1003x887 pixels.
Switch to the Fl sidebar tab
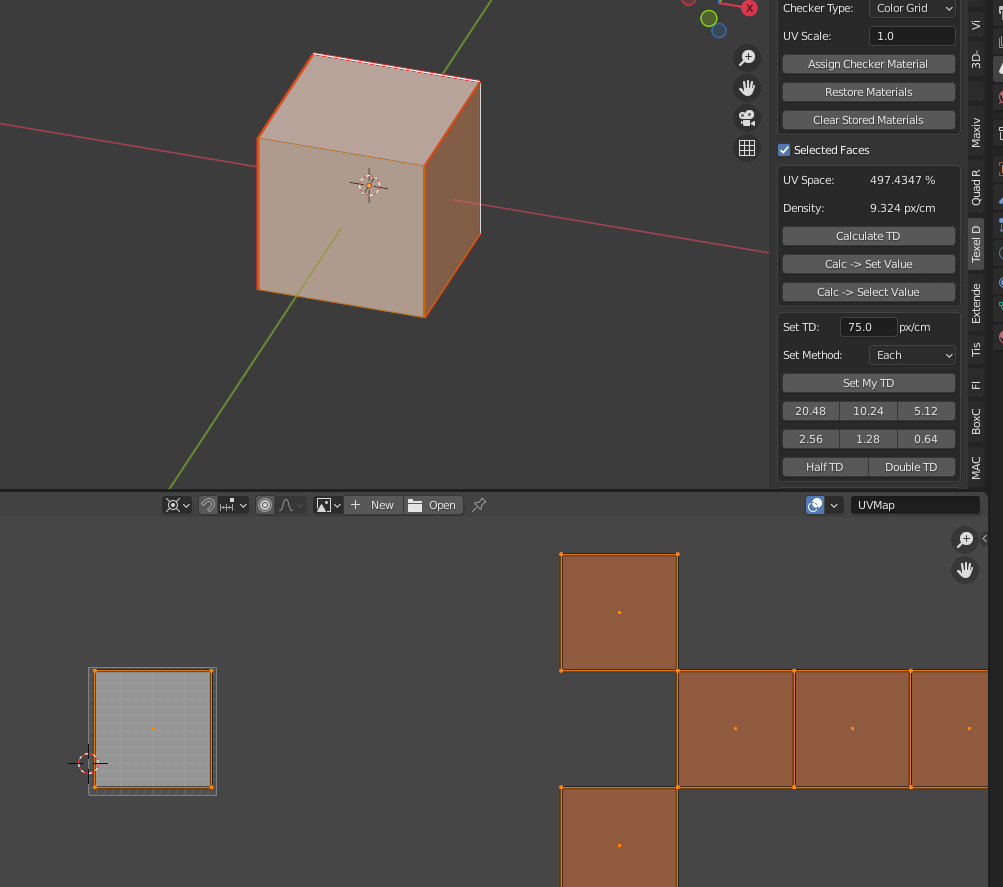tap(975, 385)
